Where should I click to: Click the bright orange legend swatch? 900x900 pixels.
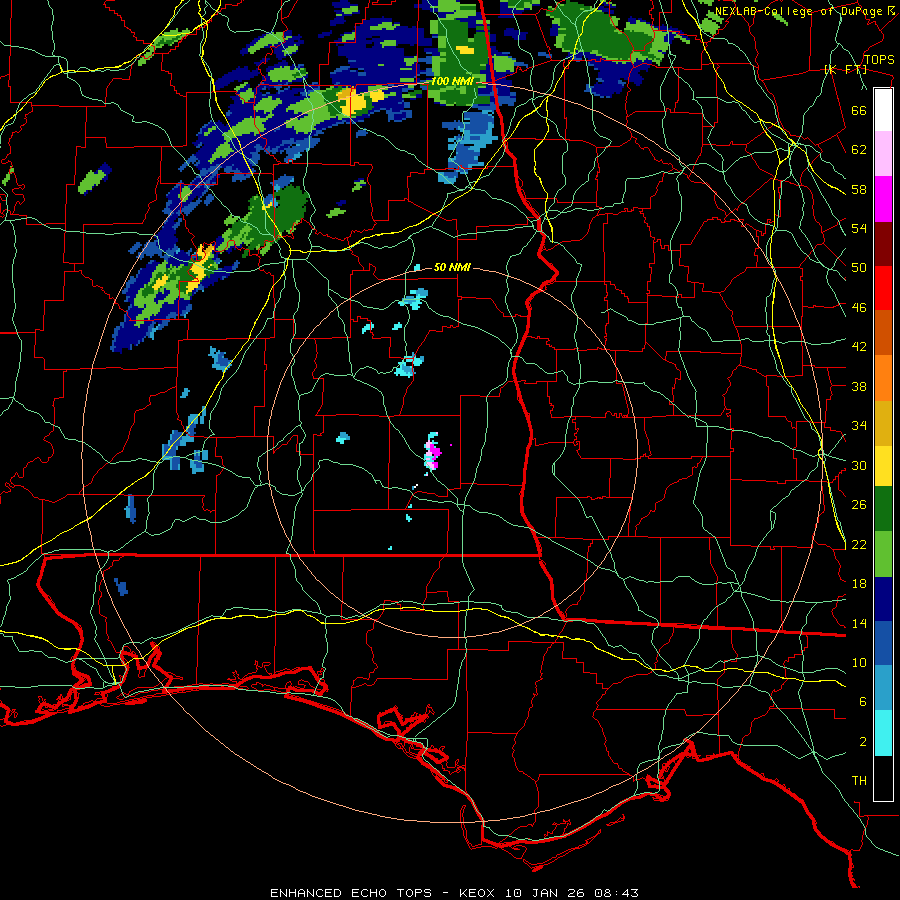tap(883, 378)
